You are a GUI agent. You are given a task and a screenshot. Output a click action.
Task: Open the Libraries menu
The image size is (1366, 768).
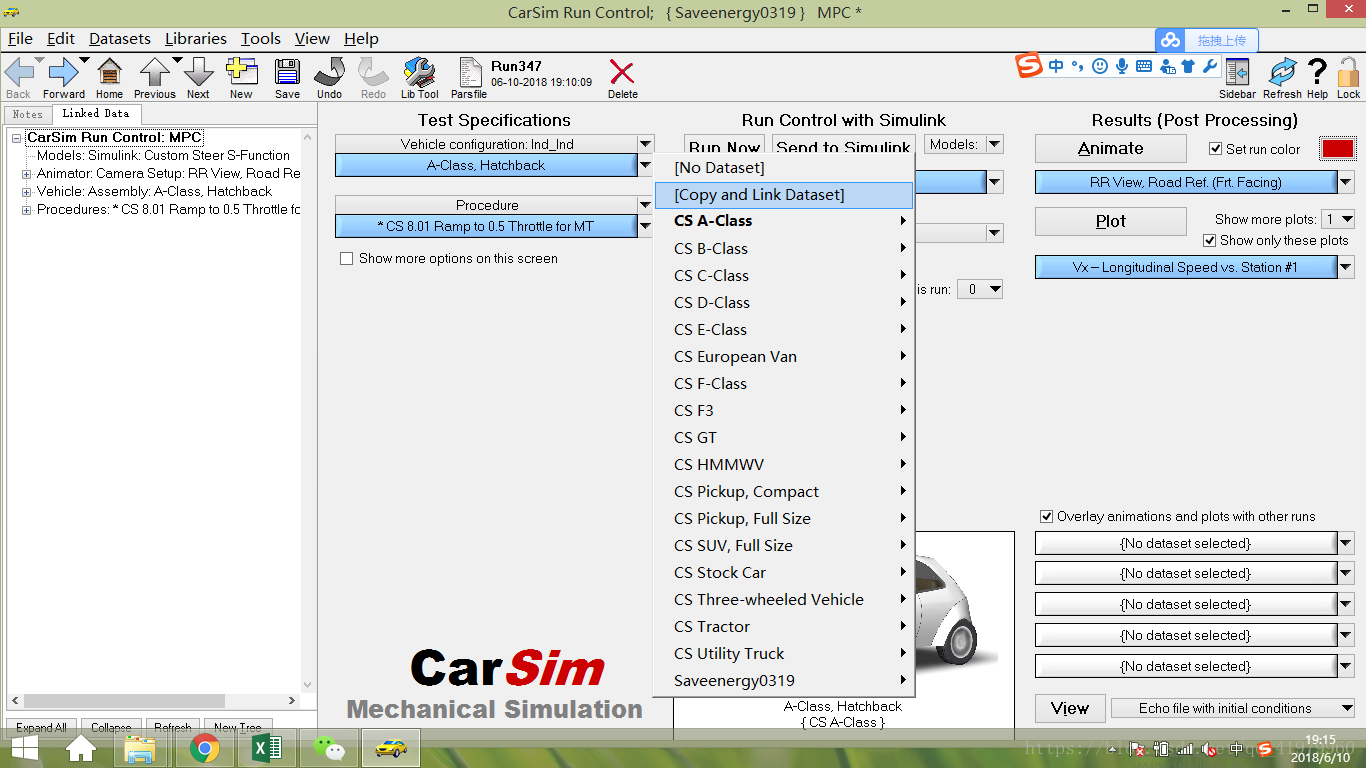195,38
